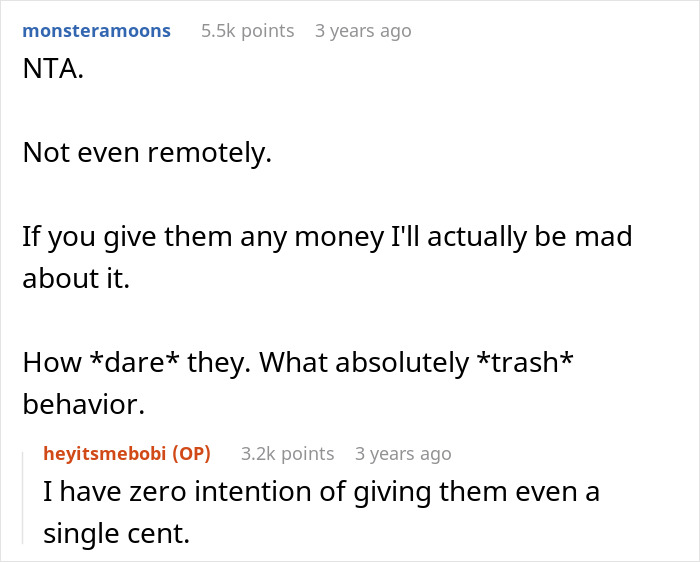Click the "Not even remotely." line
Viewport: 700px width, 562px height.
tap(146, 152)
